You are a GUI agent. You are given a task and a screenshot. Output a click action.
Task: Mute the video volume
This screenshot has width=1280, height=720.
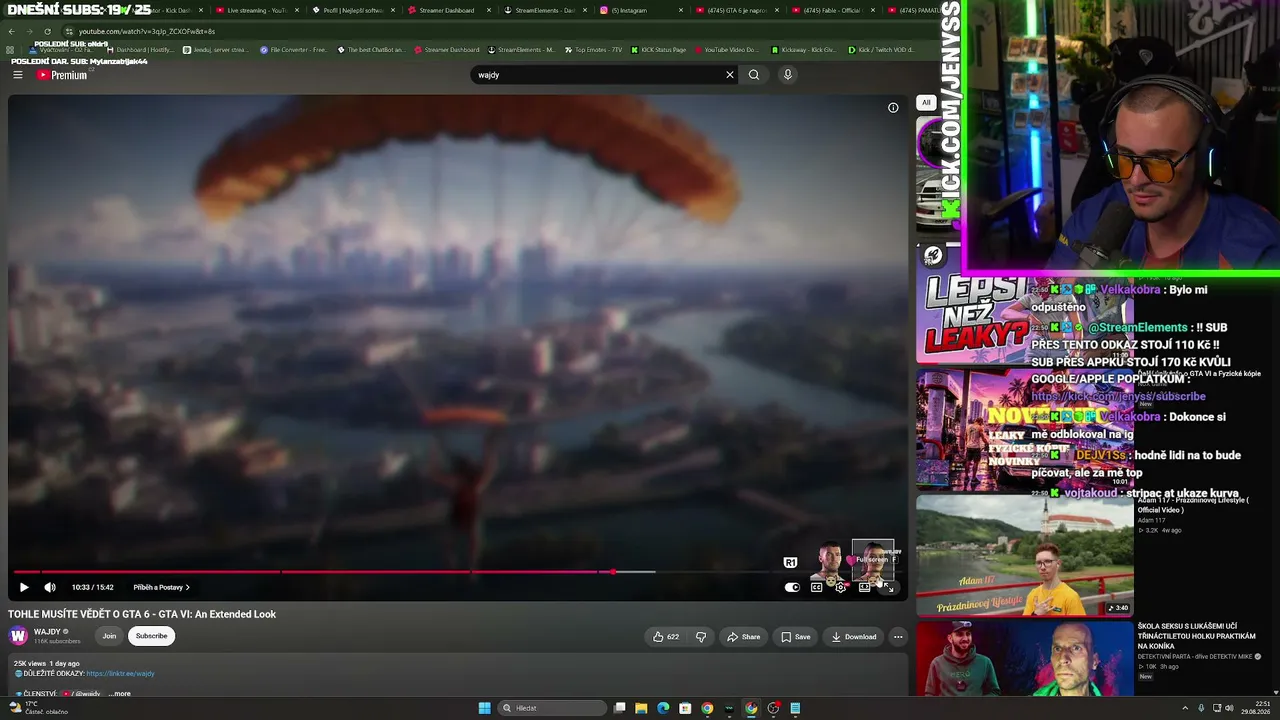click(50, 587)
